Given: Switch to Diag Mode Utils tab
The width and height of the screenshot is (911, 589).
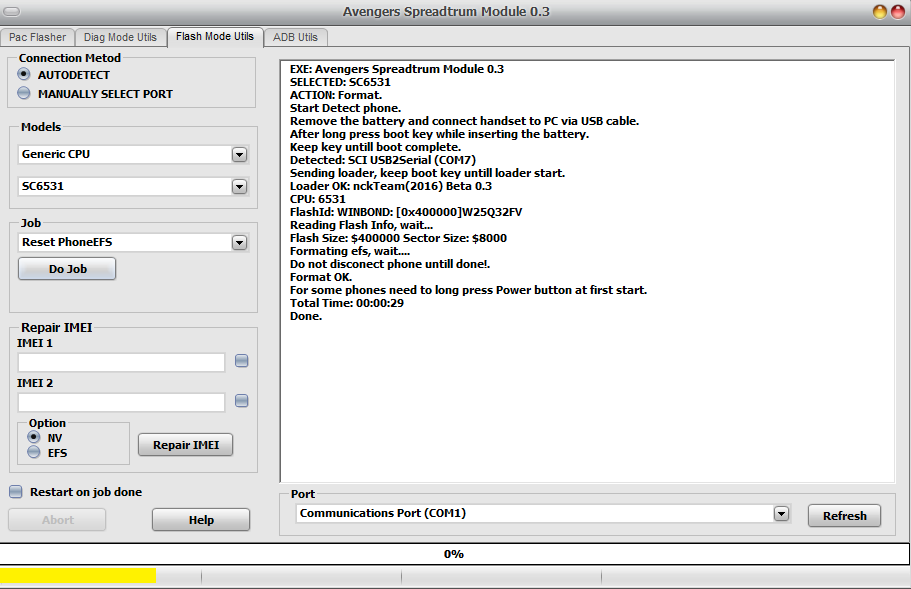Looking at the screenshot, I should [120, 37].
